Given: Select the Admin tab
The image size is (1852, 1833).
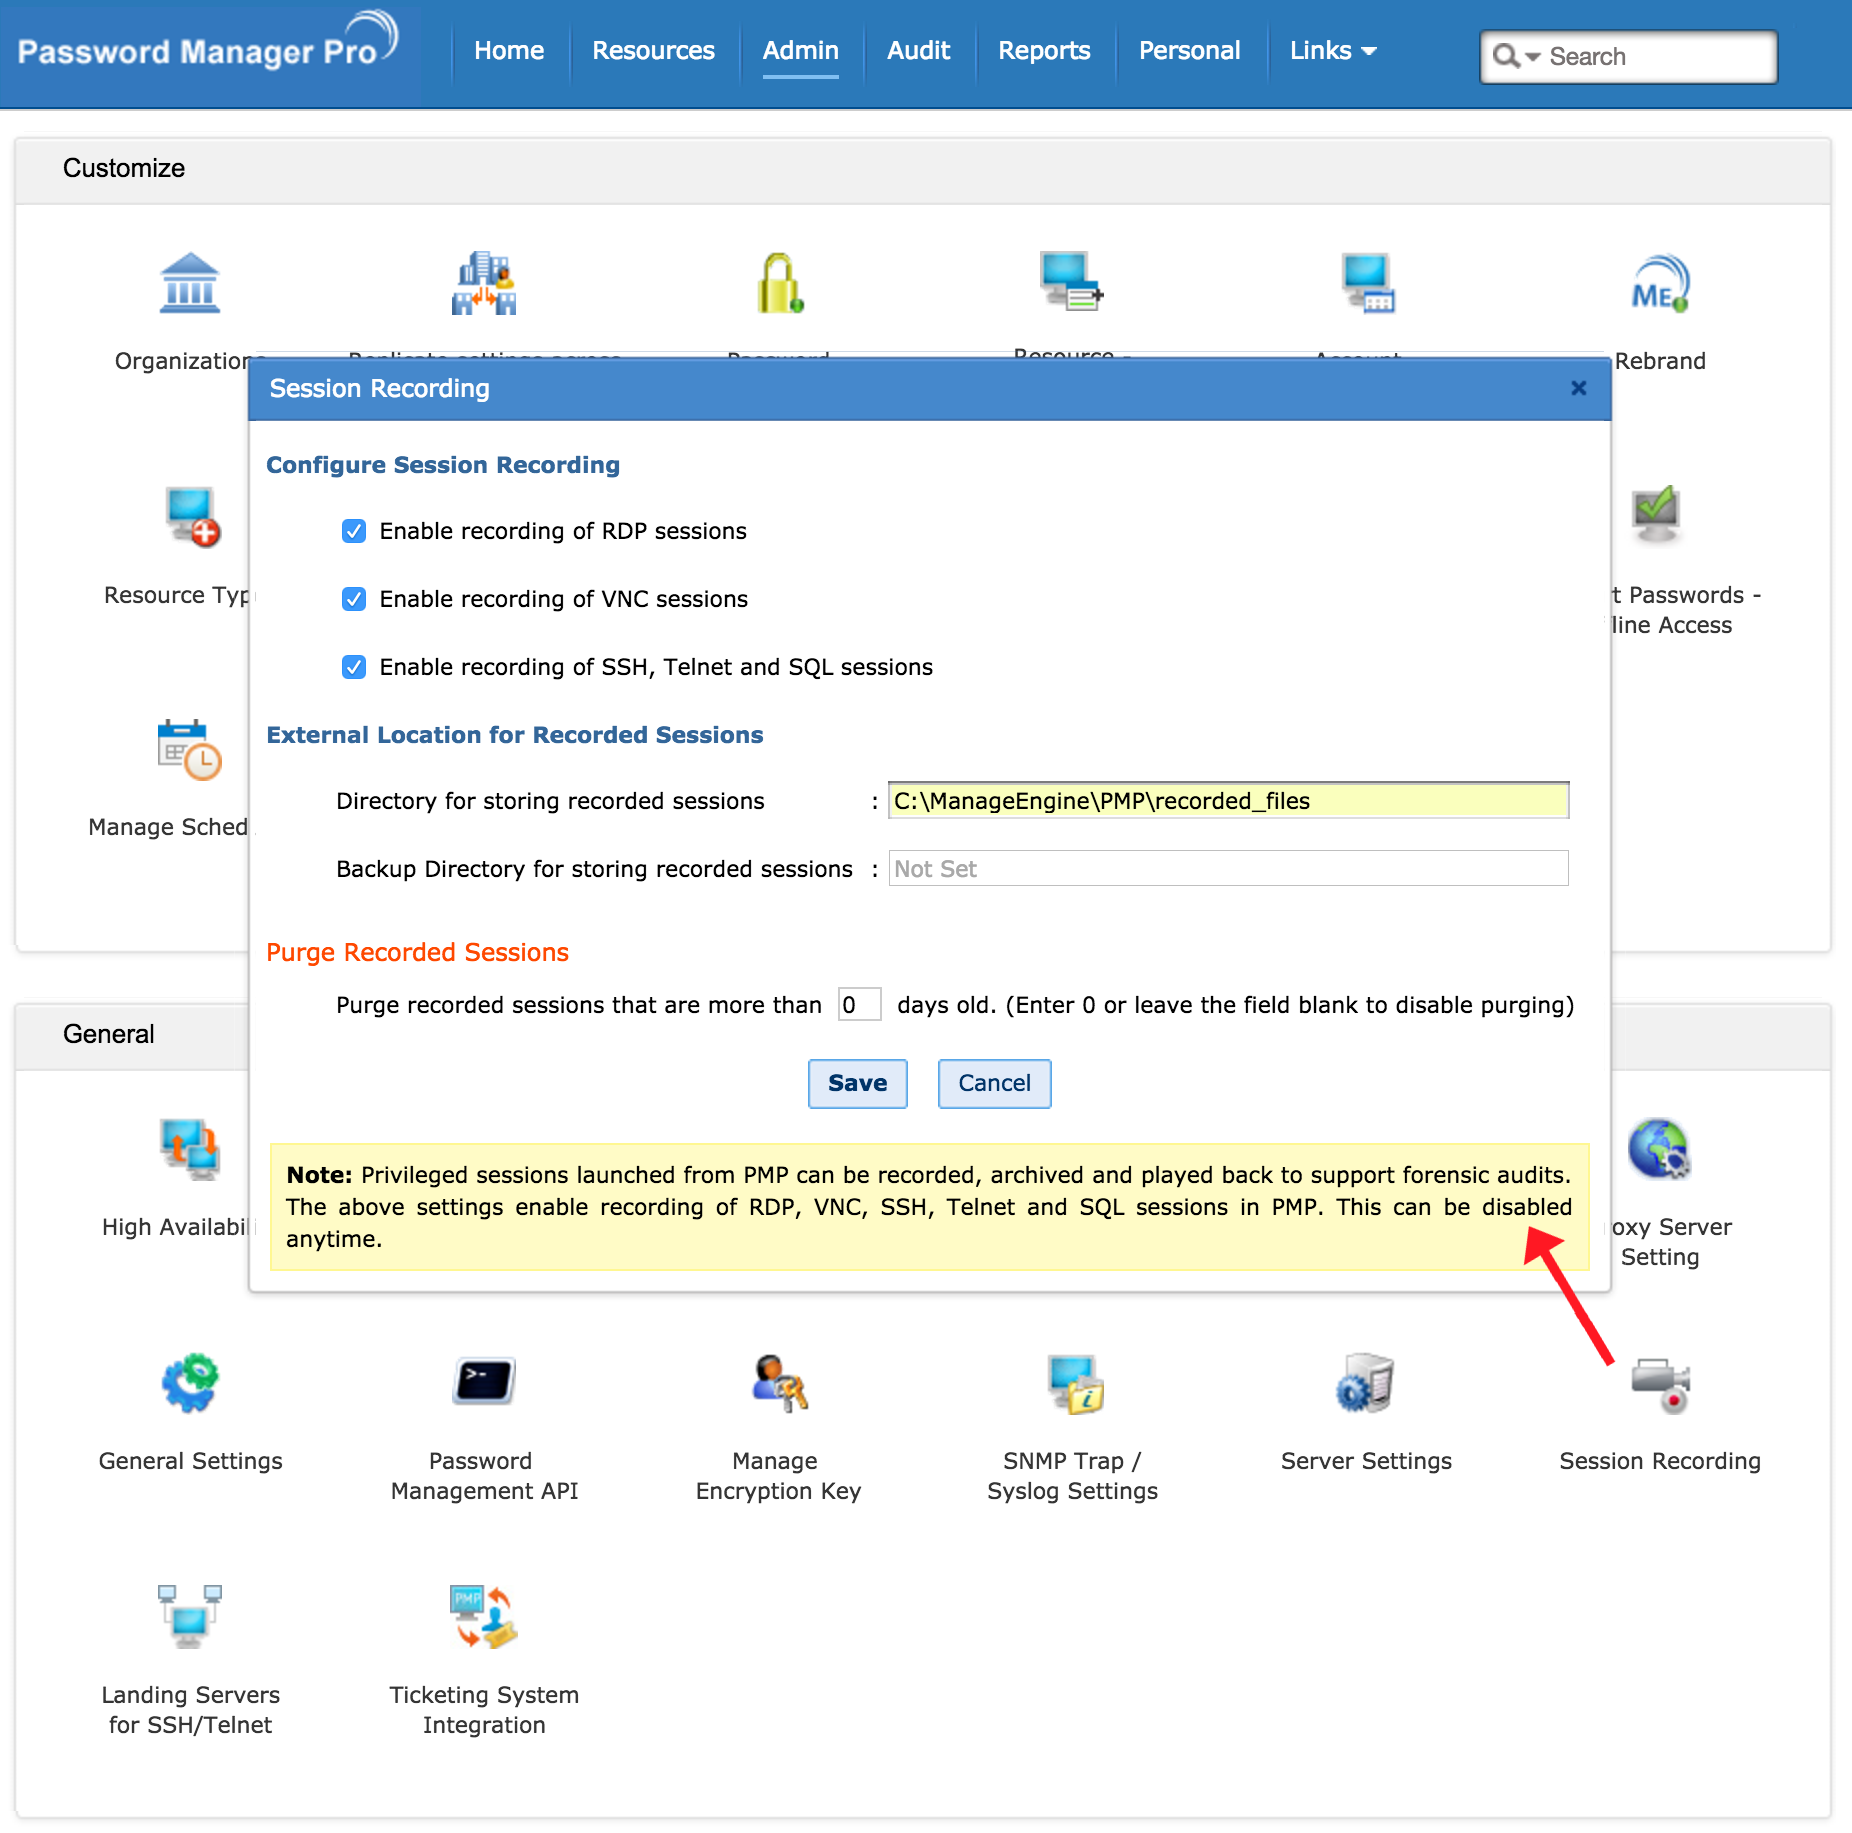Looking at the screenshot, I should pyautogui.click(x=801, y=50).
